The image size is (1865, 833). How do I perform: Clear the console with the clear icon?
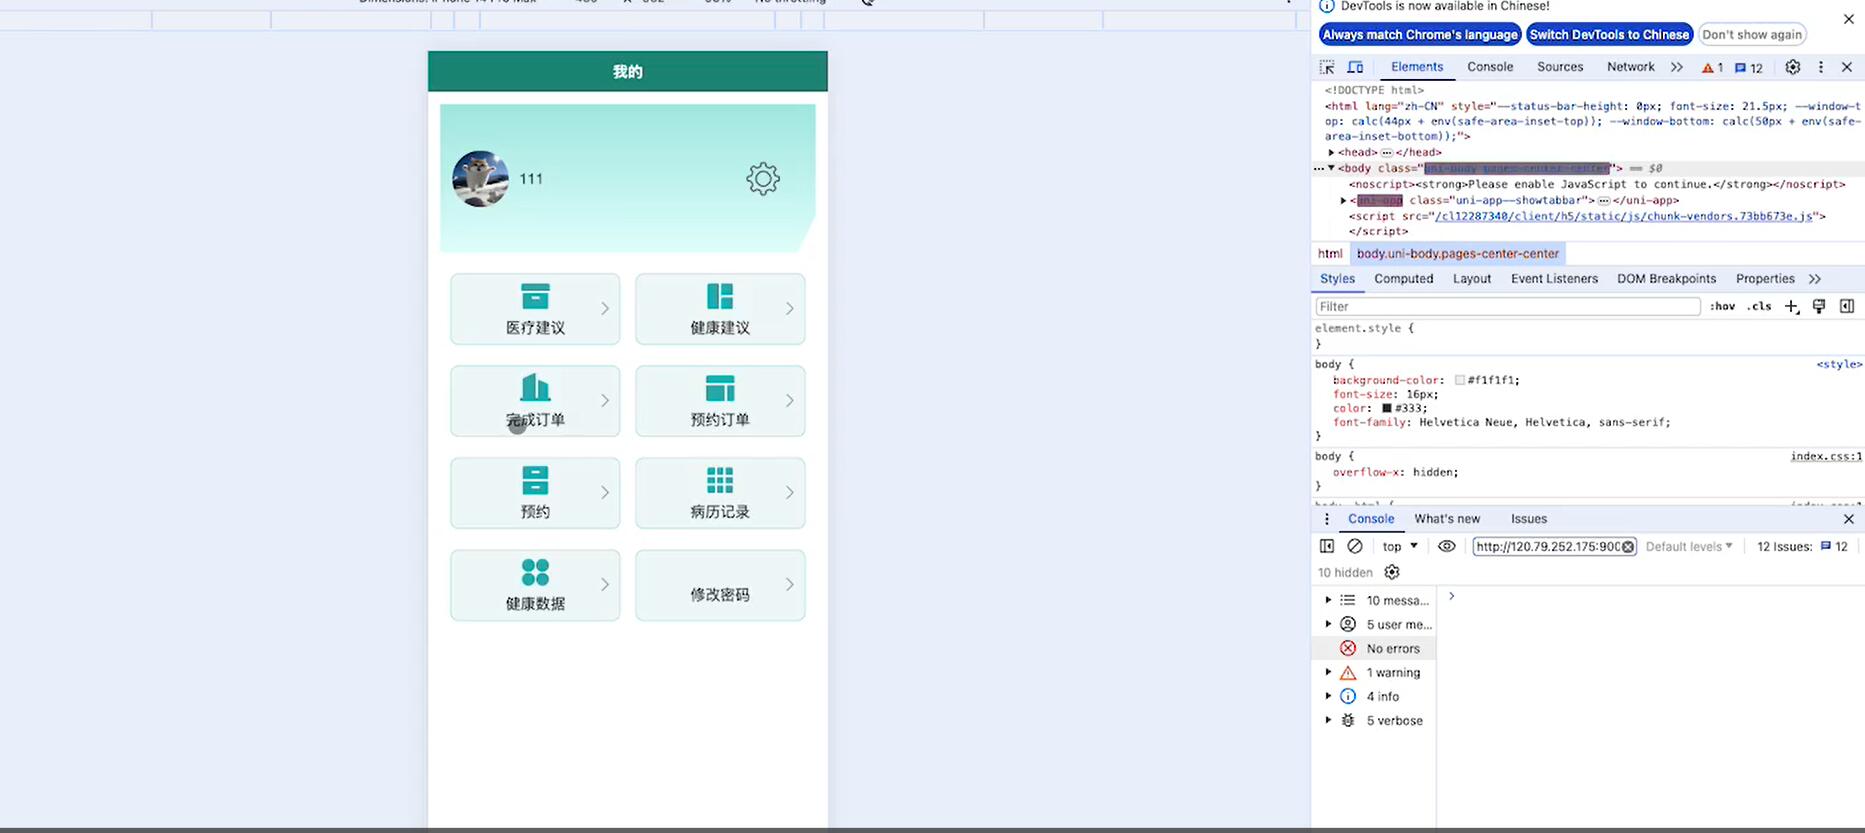(1355, 546)
